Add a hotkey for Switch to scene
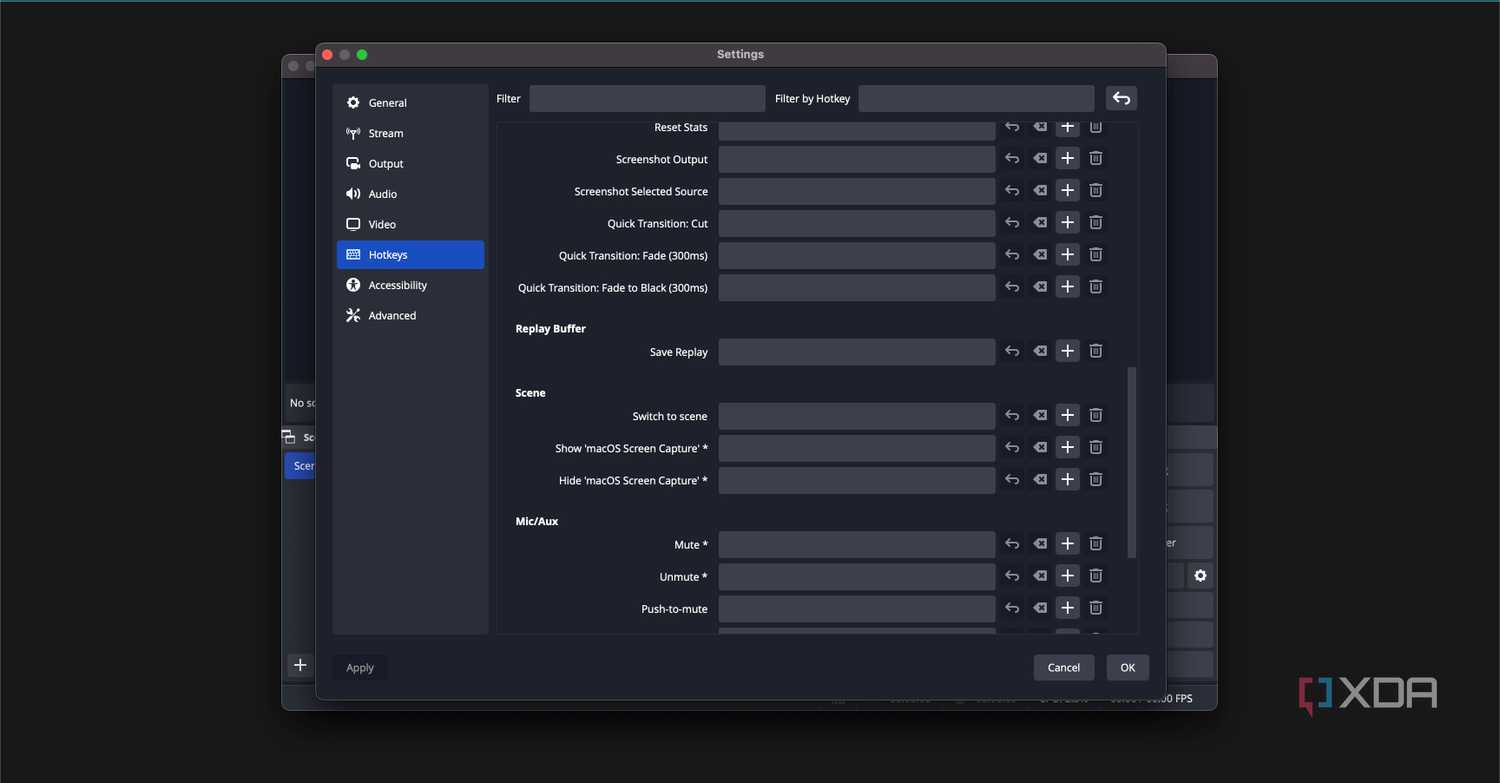Image resolution: width=1500 pixels, height=783 pixels. click(x=1068, y=415)
